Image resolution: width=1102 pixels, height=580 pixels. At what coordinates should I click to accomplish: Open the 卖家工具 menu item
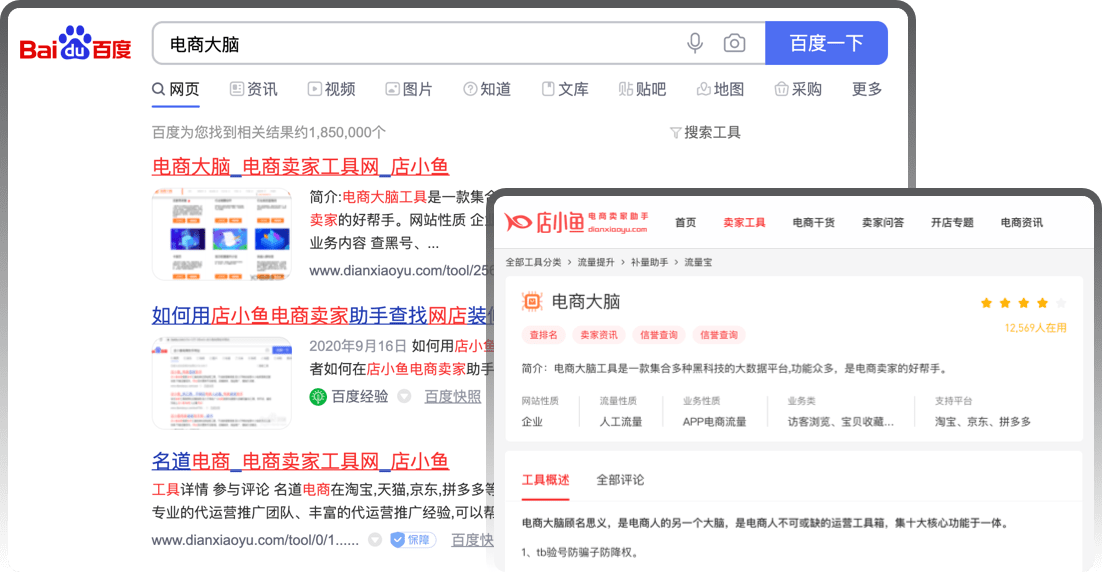[744, 222]
